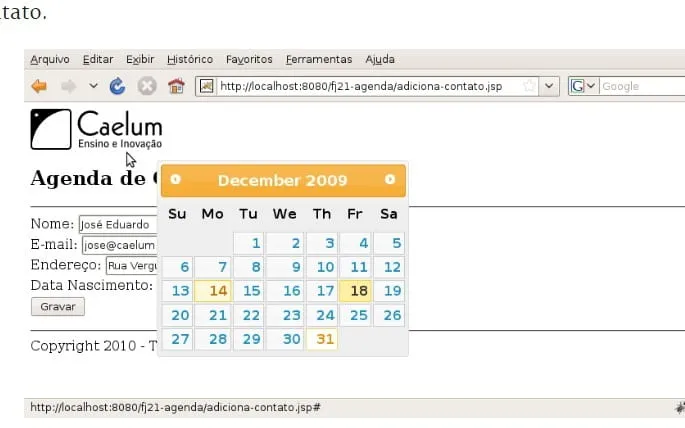Viewport: 685px width, 428px height.
Task: Go back with the orange arrow
Action: pos(39,86)
